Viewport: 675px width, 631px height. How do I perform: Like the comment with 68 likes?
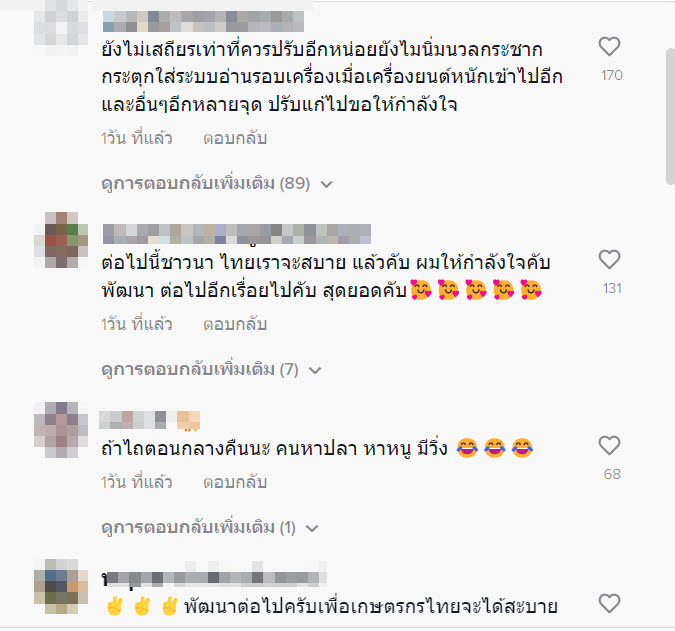pos(609,445)
